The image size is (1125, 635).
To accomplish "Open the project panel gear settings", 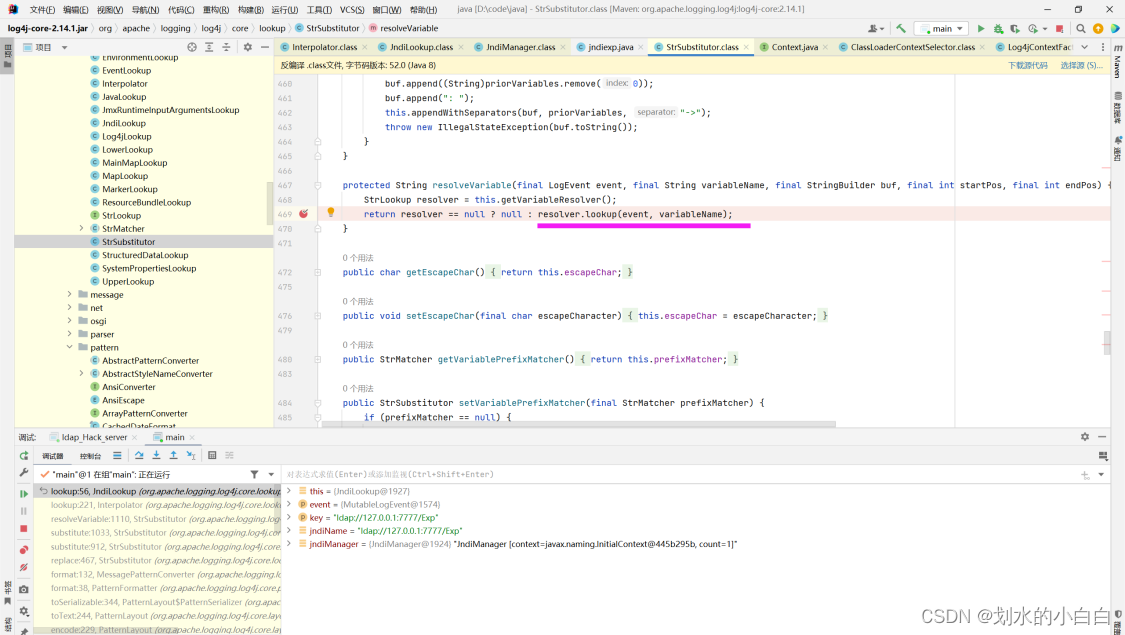I will click(x=248, y=47).
